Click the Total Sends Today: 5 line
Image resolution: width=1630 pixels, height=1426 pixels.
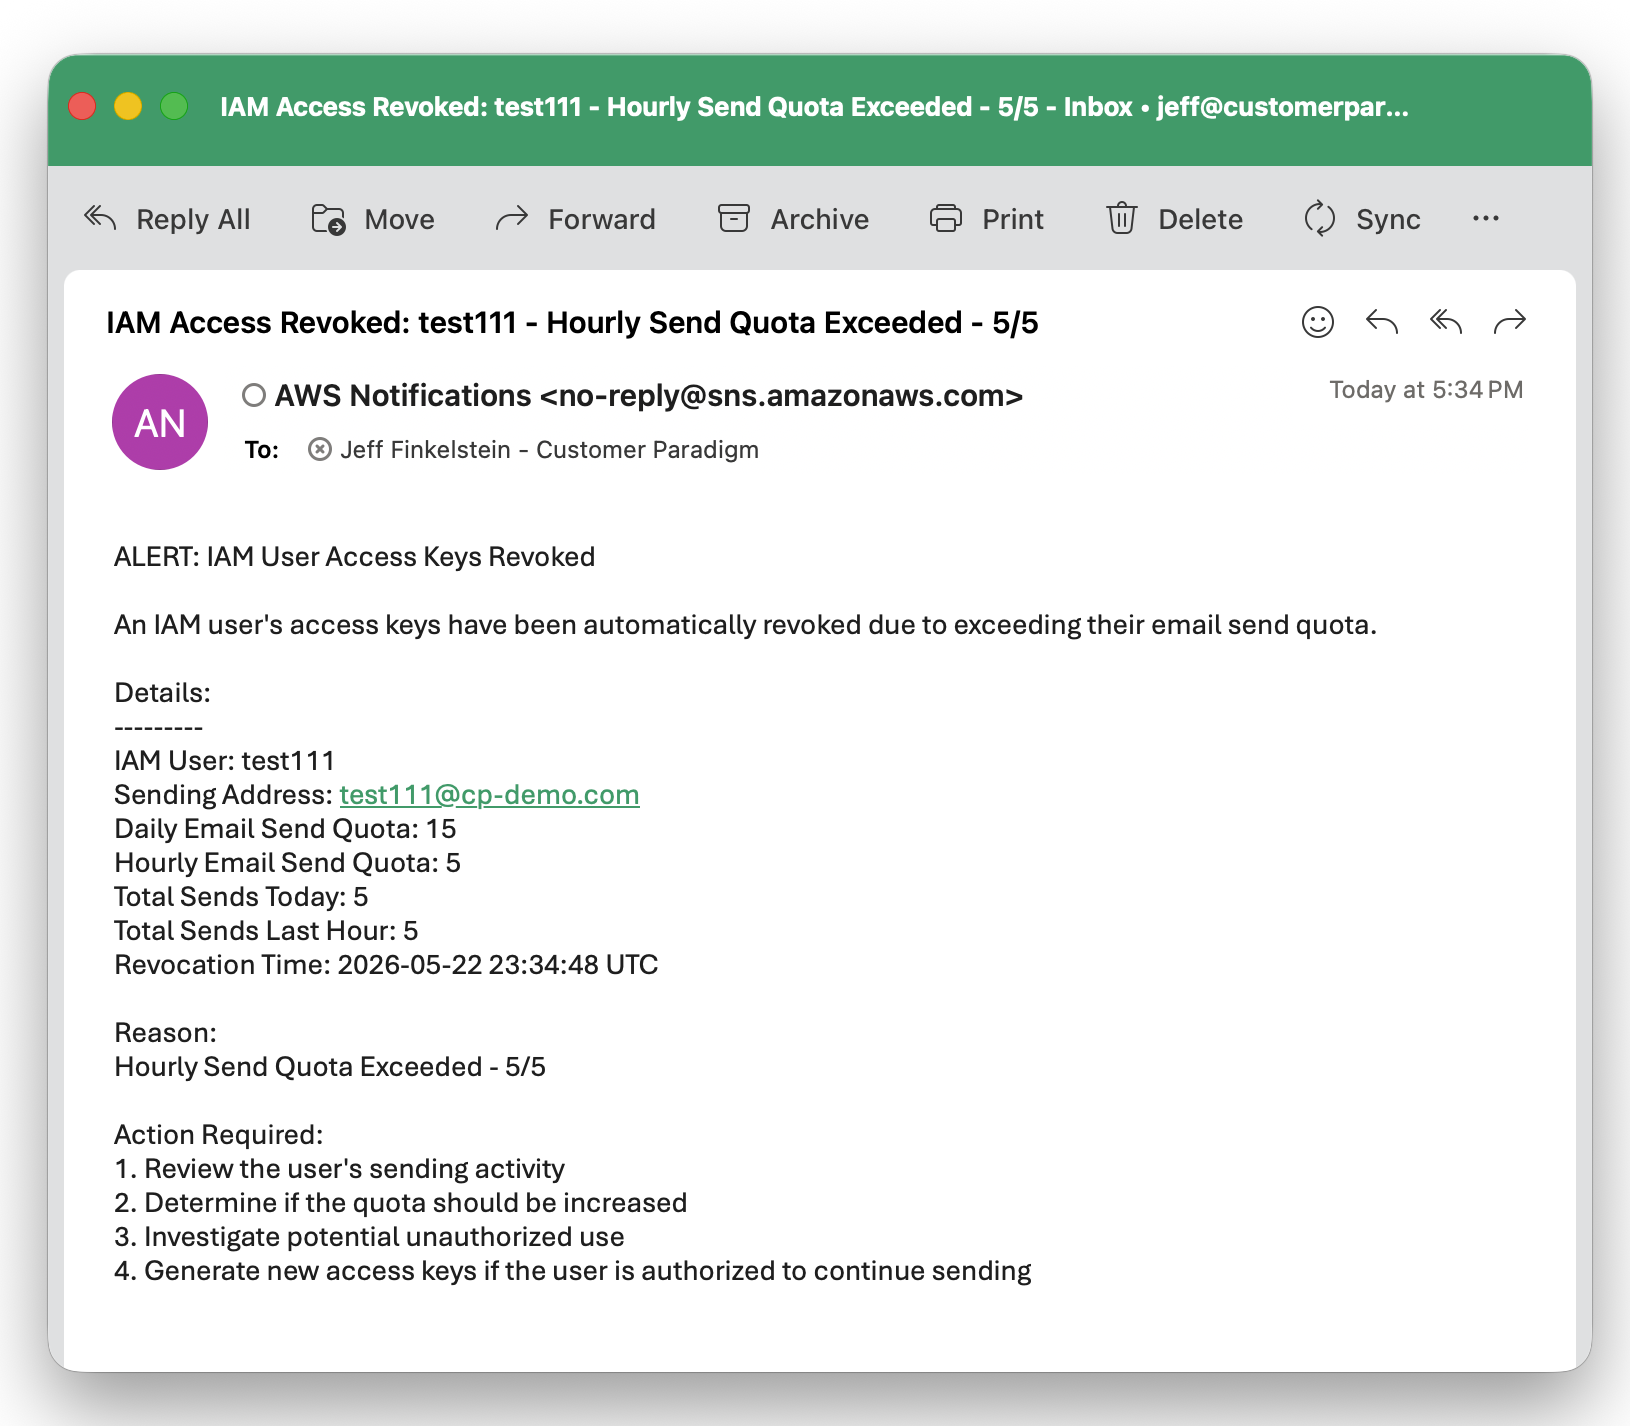click(x=241, y=897)
